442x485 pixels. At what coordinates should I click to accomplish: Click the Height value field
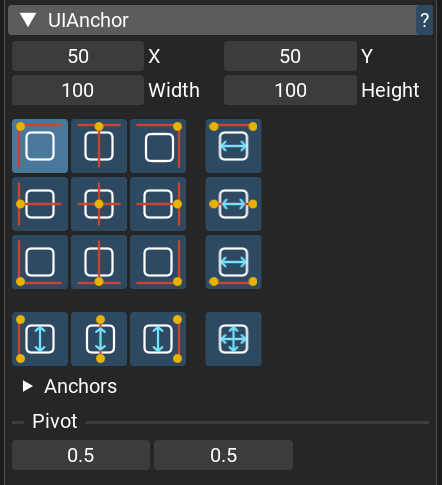pyautogui.click(x=290, y=90)
